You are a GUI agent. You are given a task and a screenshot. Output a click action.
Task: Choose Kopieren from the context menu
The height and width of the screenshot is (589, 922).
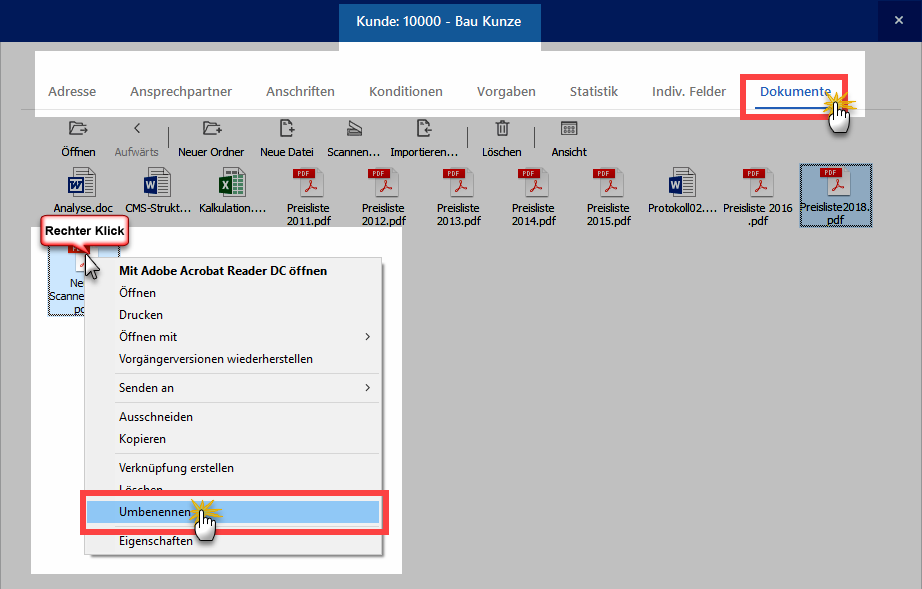point(142,439)
